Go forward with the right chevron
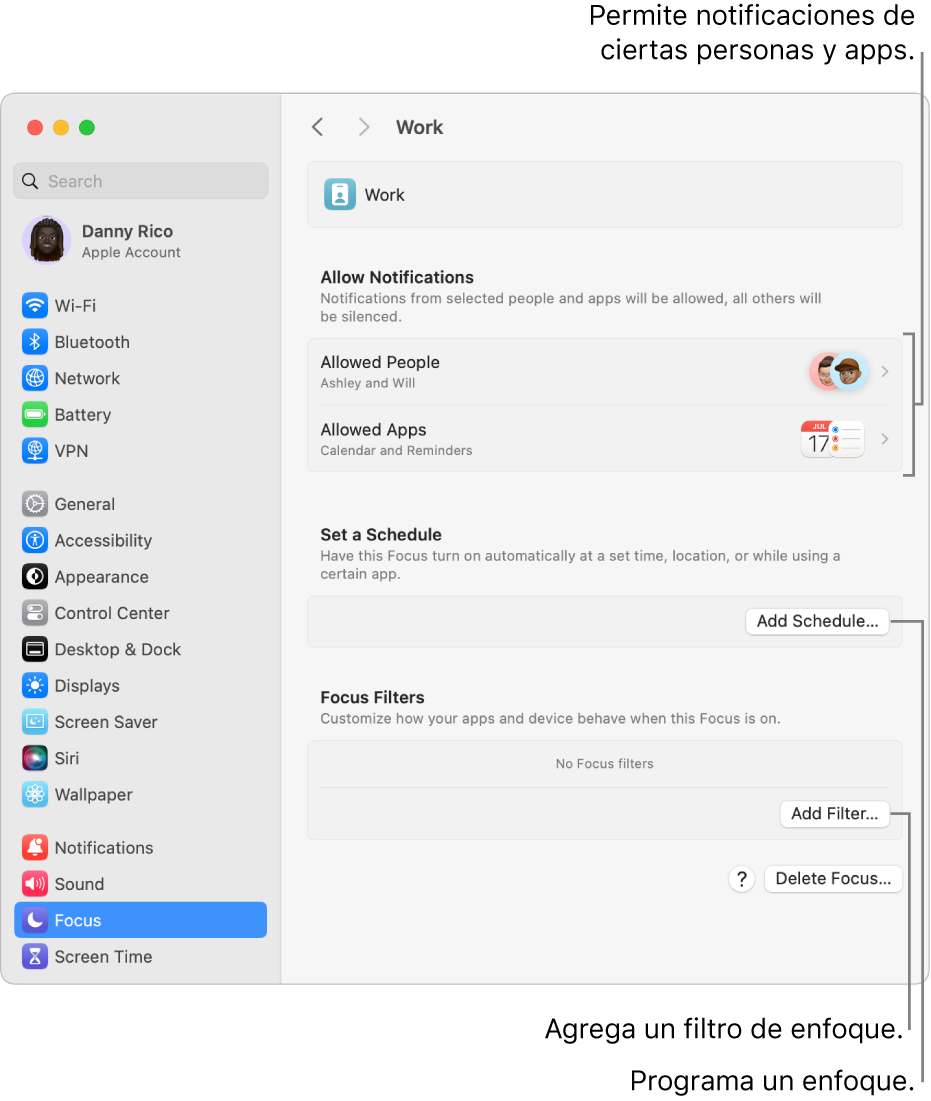The image size is (931, 1101). point(364,127)
